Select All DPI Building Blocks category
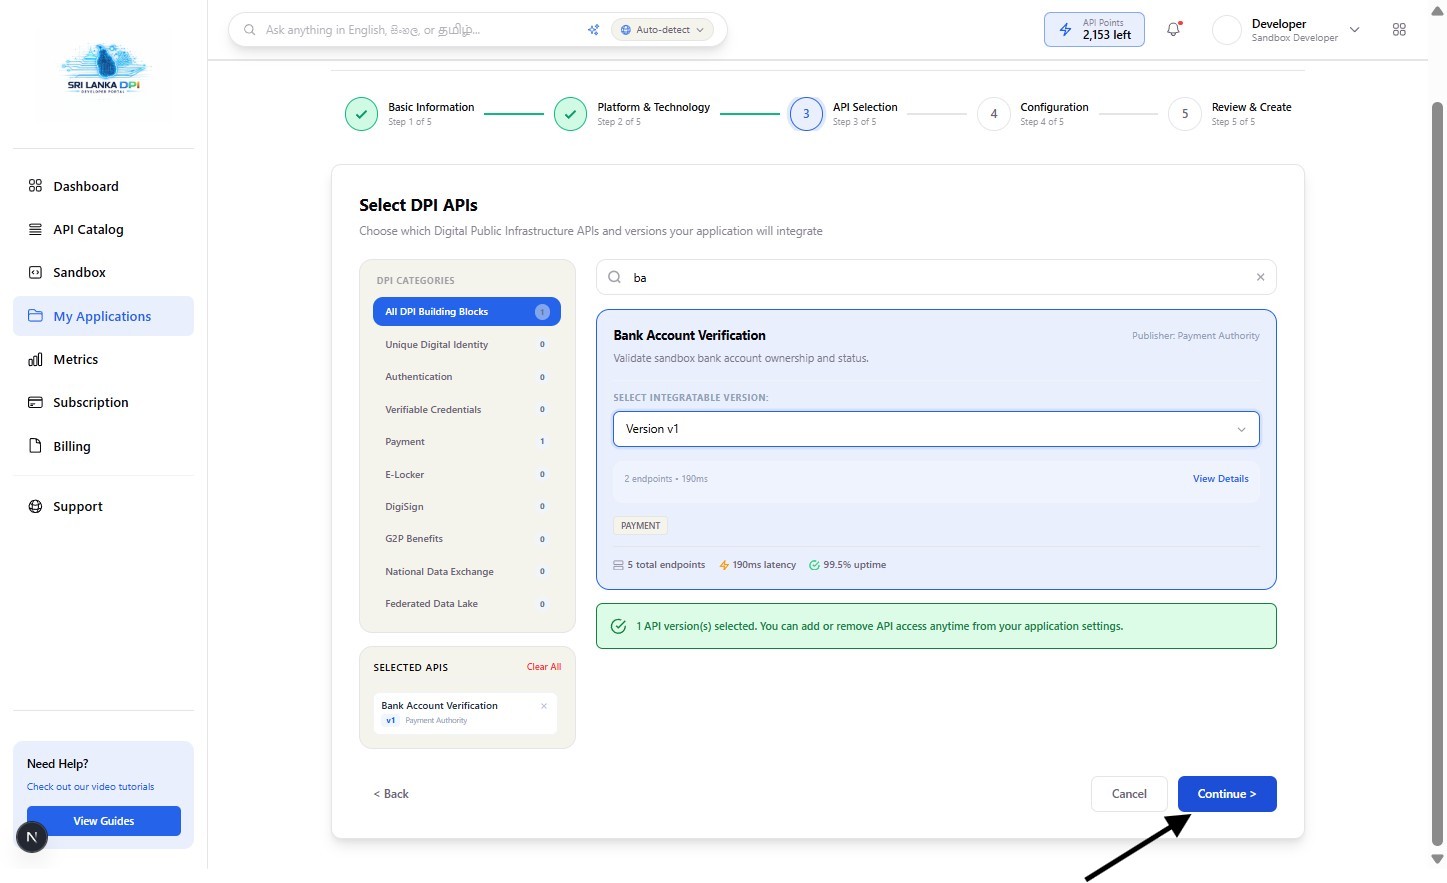The image size is (1447, 883). tap(467, 312)
